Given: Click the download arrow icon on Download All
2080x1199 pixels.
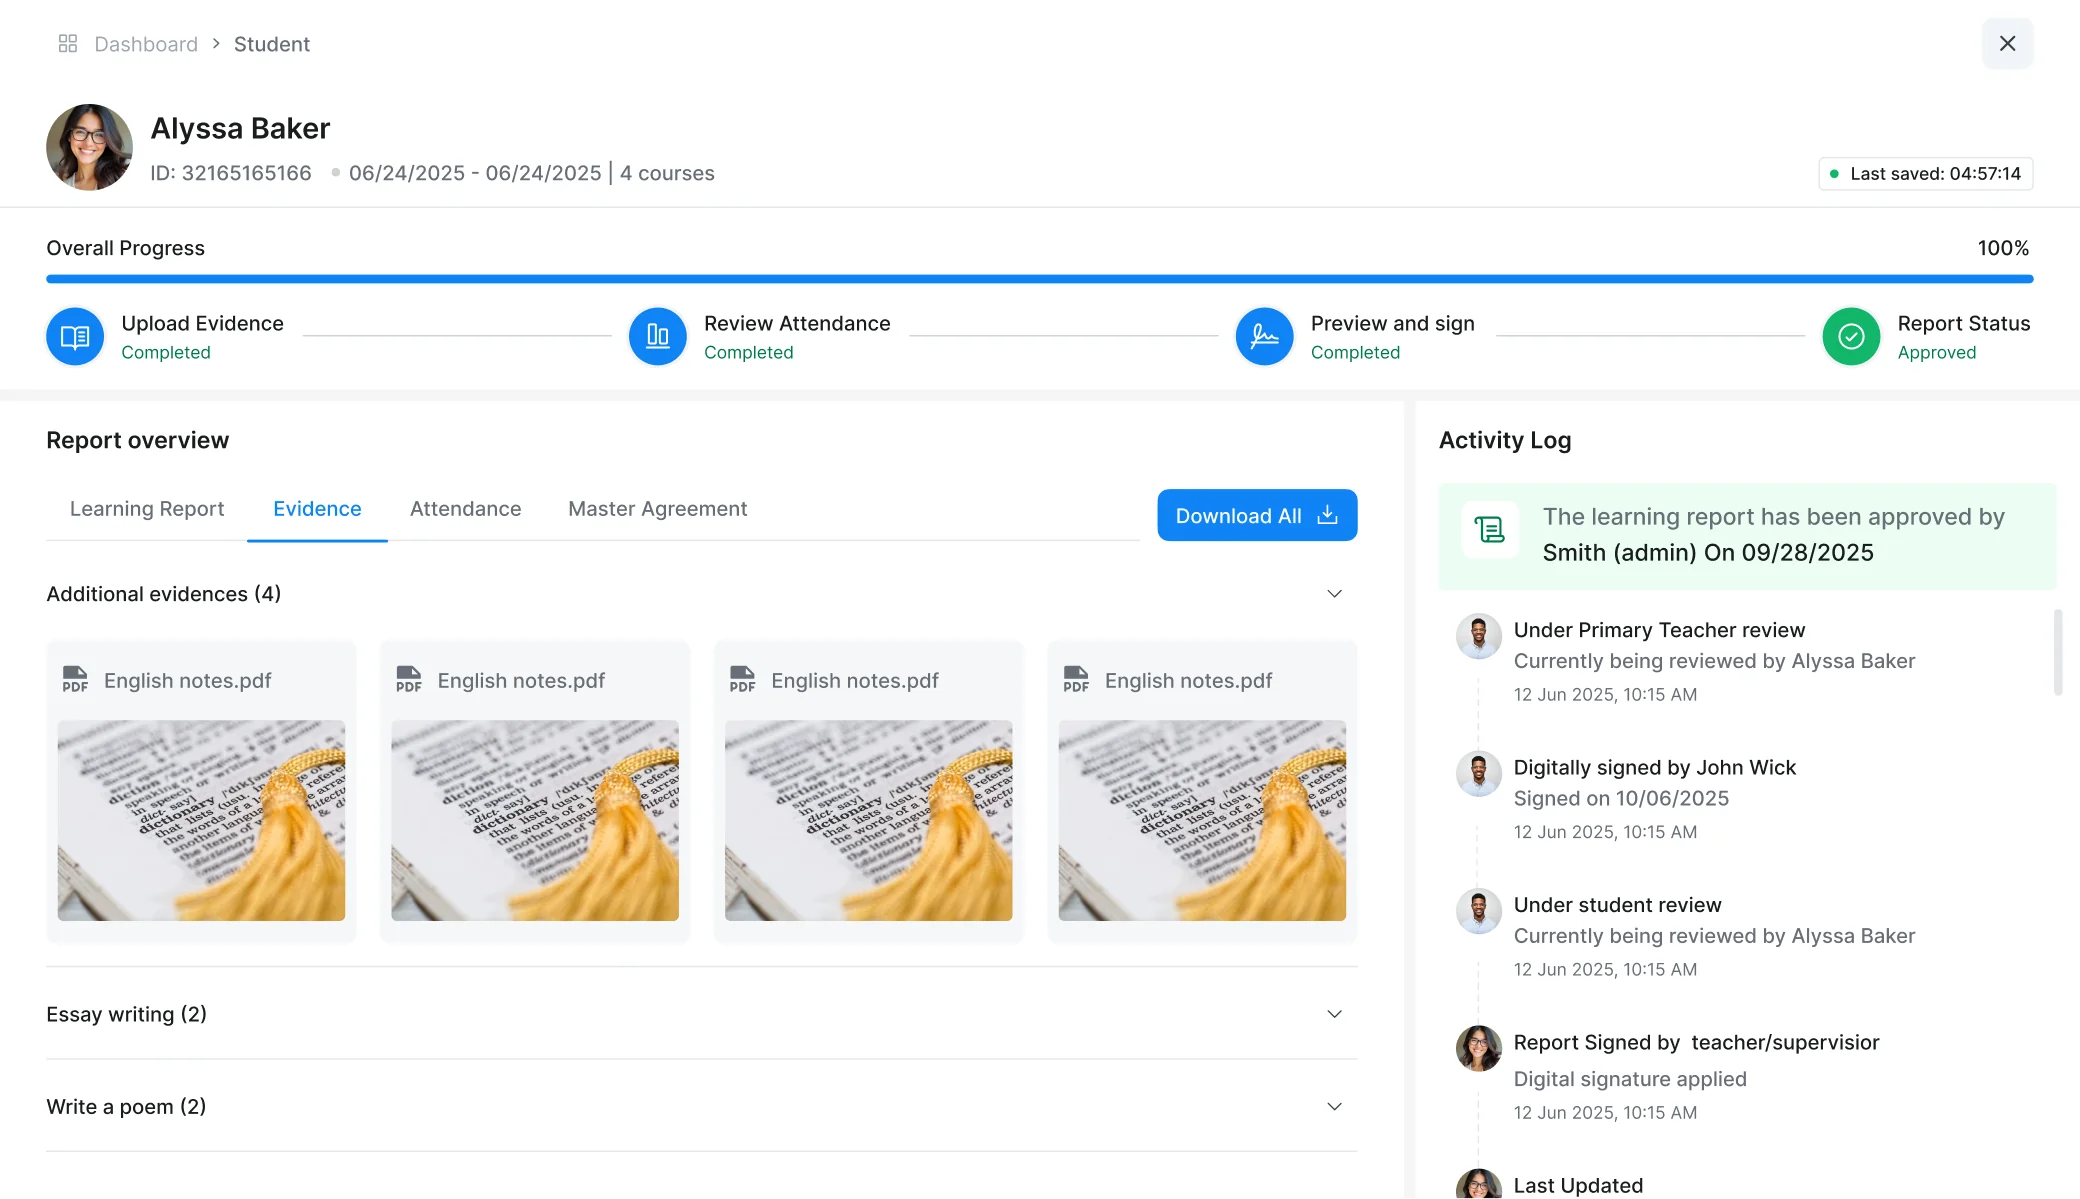Looking at the screenshot, I should pos(1327,515).
